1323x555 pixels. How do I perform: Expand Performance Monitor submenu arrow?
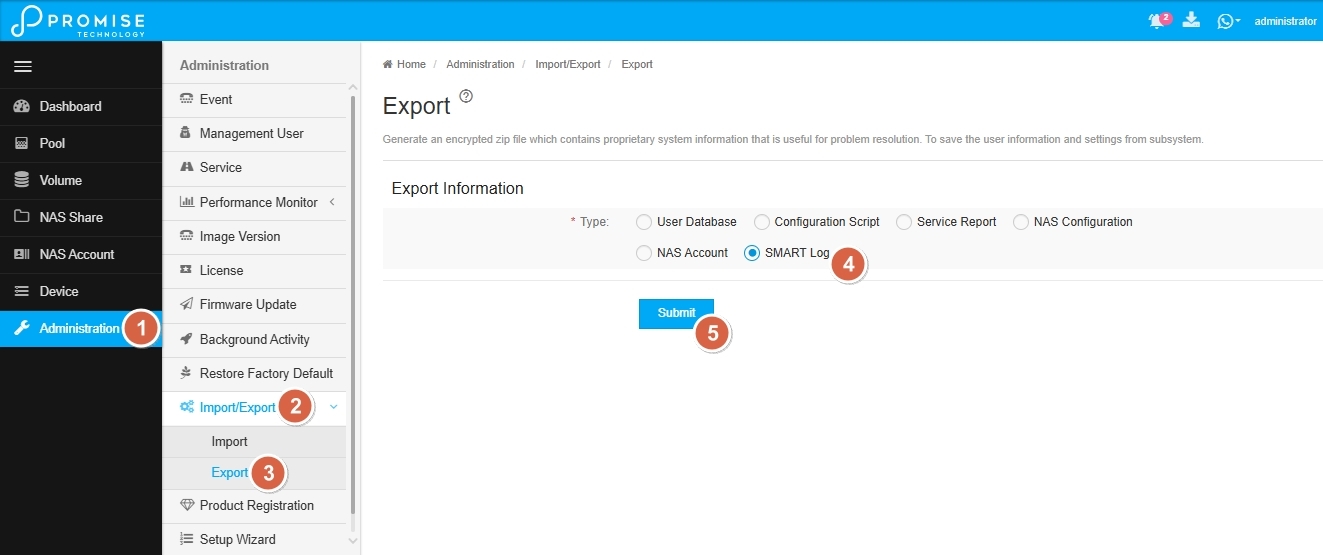tap(331, 202)
